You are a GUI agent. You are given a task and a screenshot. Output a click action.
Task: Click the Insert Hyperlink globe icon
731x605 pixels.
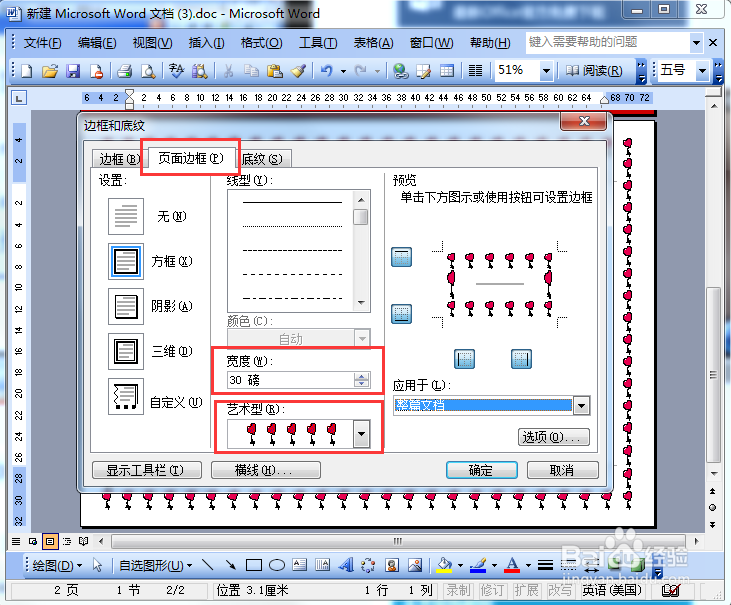(400, 71)
